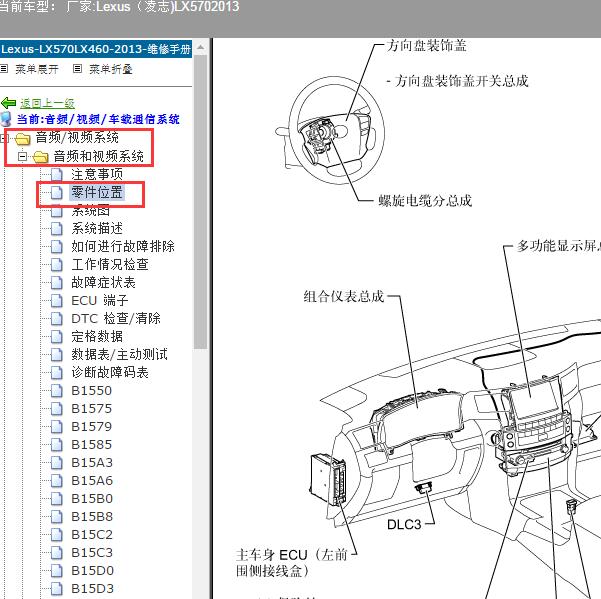Open the DTC 检查/清除 page
The image size is (601, 599).
pyautogui.click(x=116, y=318)
